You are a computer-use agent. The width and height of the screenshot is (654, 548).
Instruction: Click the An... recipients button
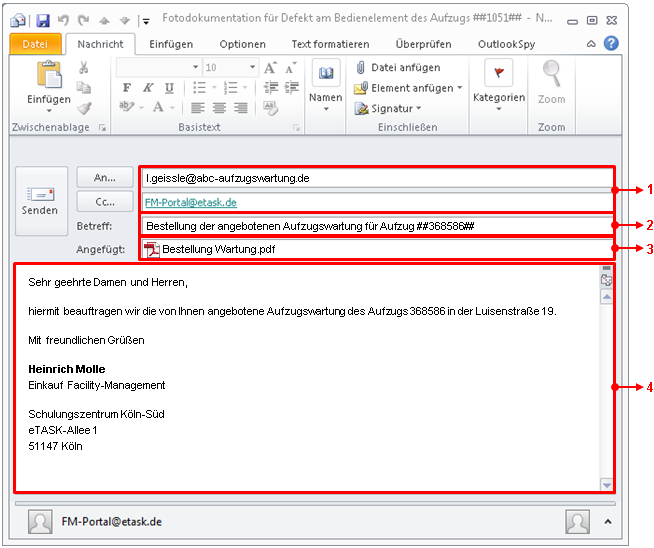105,178
